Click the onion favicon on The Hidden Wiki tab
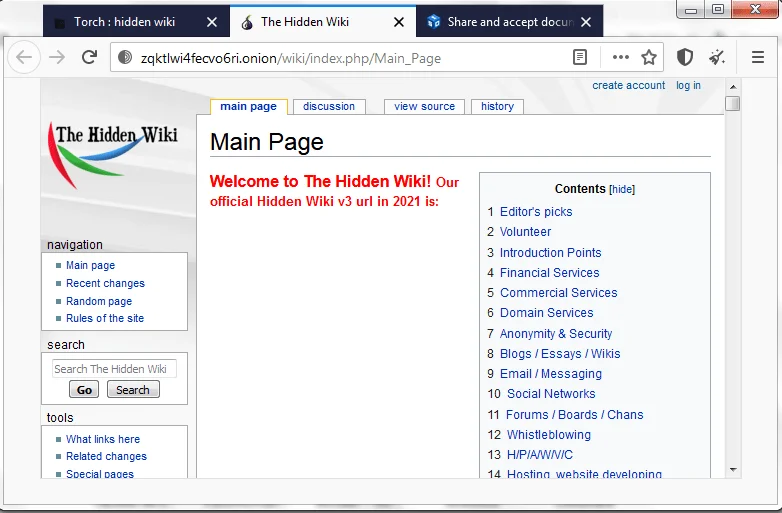The width and height of the screenshot is (782, 513). click(x=247, y=22)
